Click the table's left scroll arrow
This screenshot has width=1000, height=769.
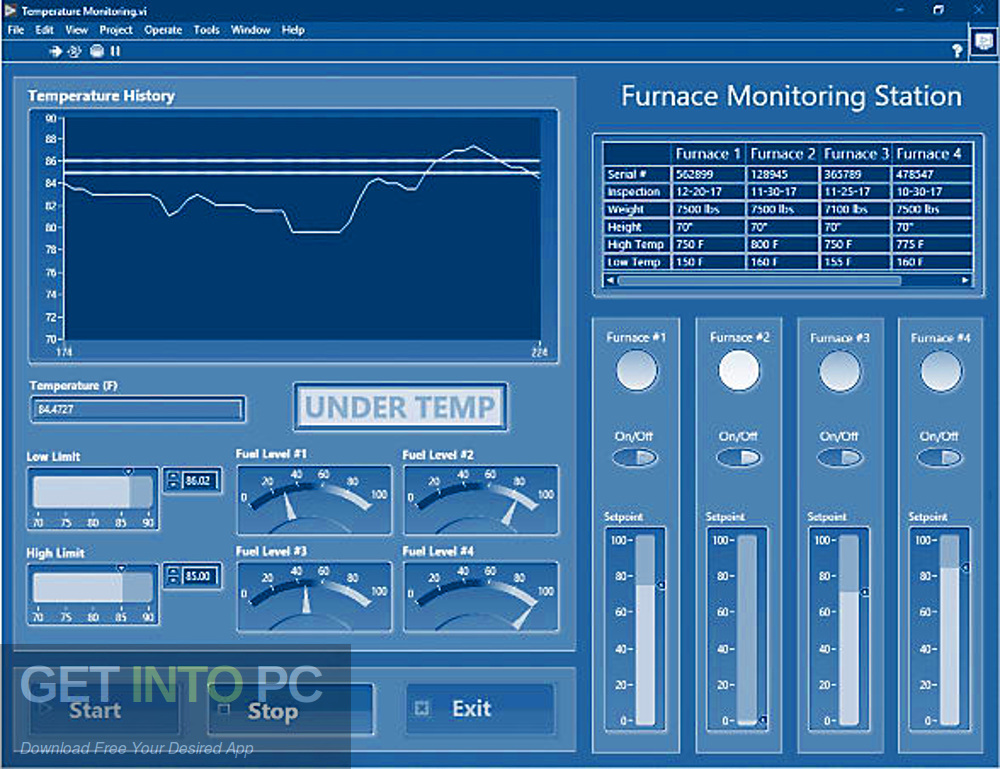pyautogui.click(x=611, y=280)
